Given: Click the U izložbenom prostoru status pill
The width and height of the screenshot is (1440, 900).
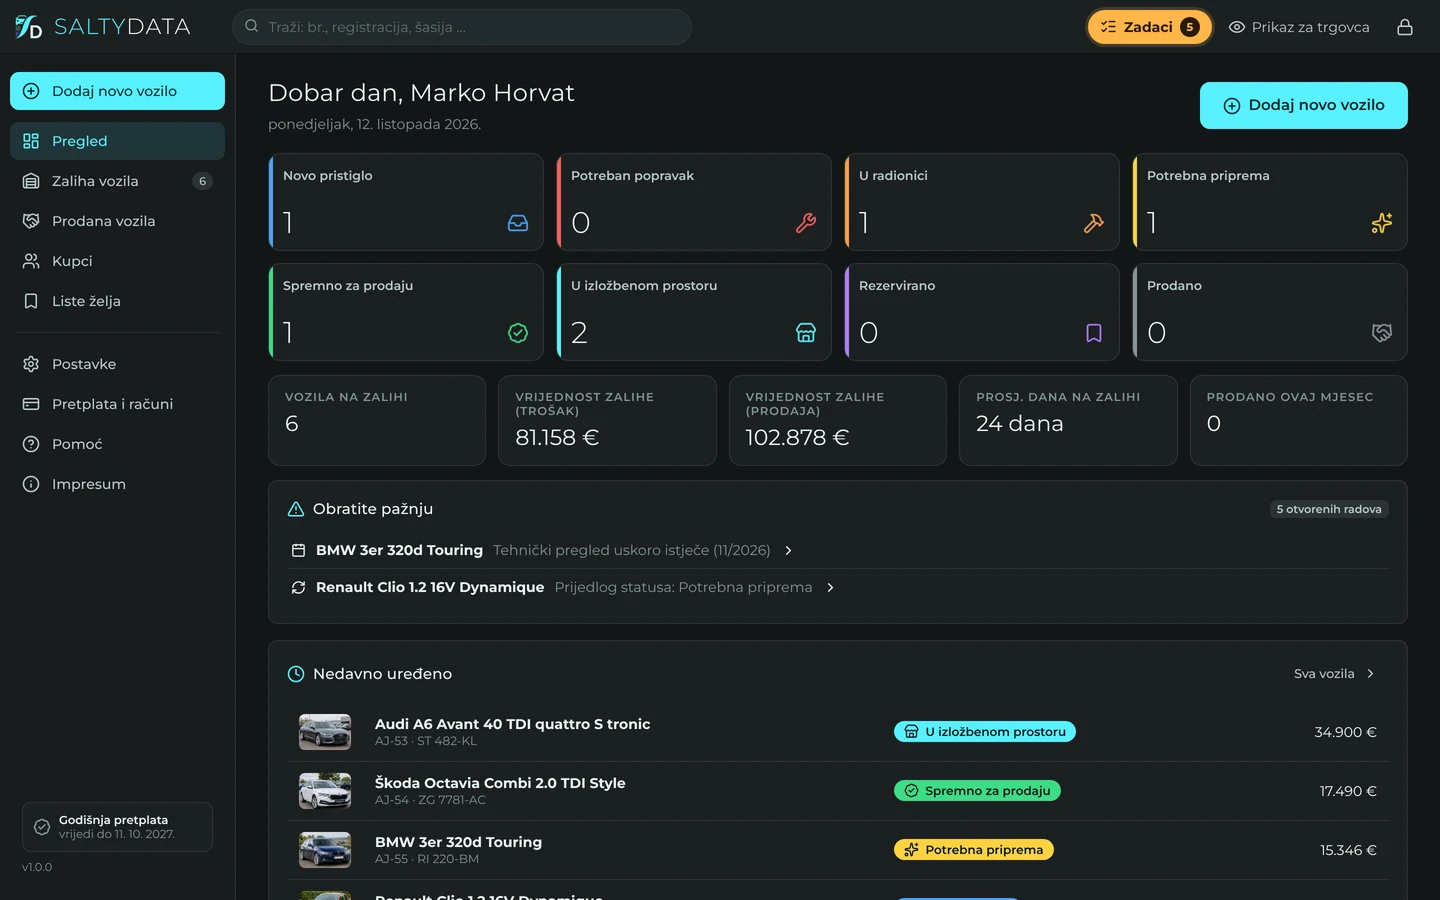Looking at the screenshot, I should (985, 732).
